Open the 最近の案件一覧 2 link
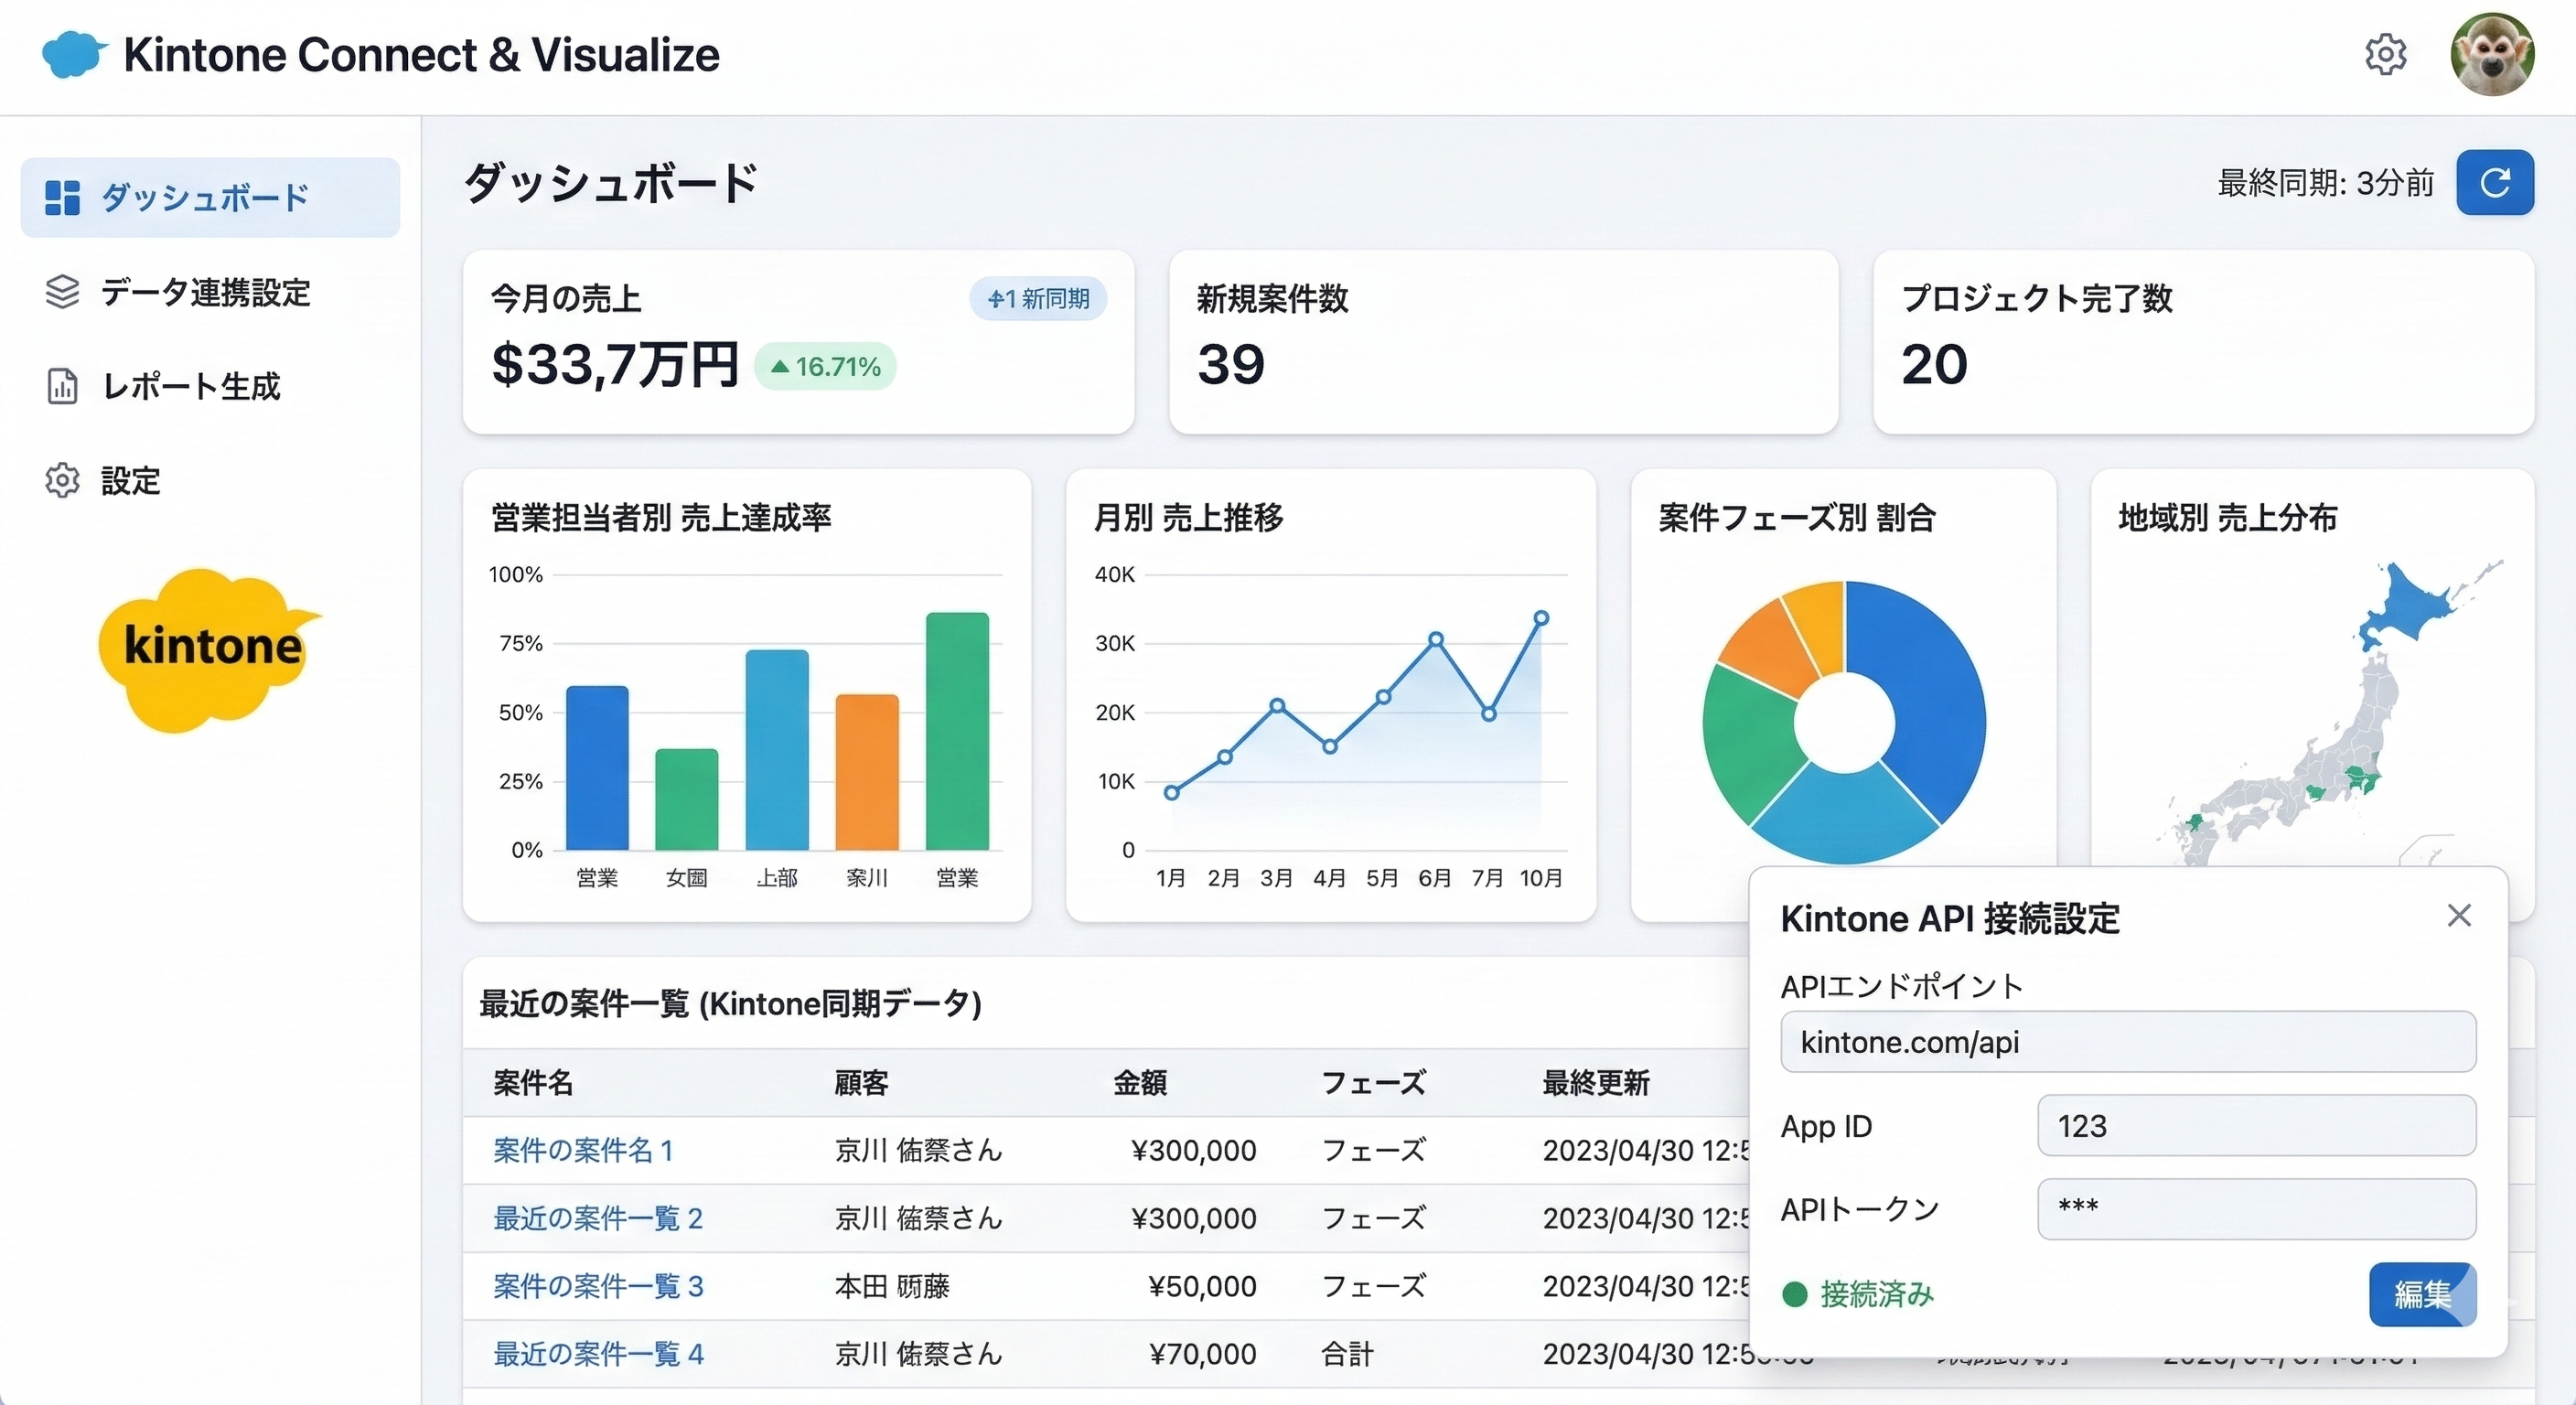The image size is (2576, 1405). click(598, 1218)
